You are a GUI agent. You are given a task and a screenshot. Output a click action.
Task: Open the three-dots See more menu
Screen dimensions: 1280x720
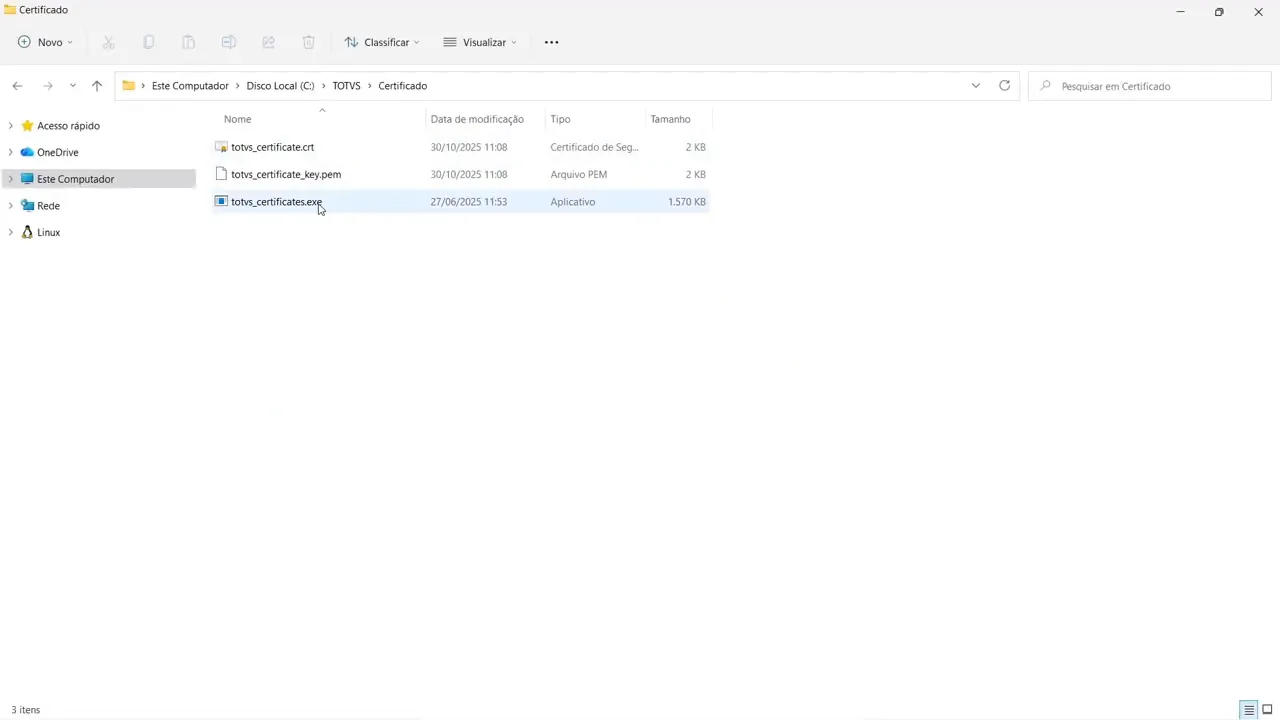click(551, 42)
